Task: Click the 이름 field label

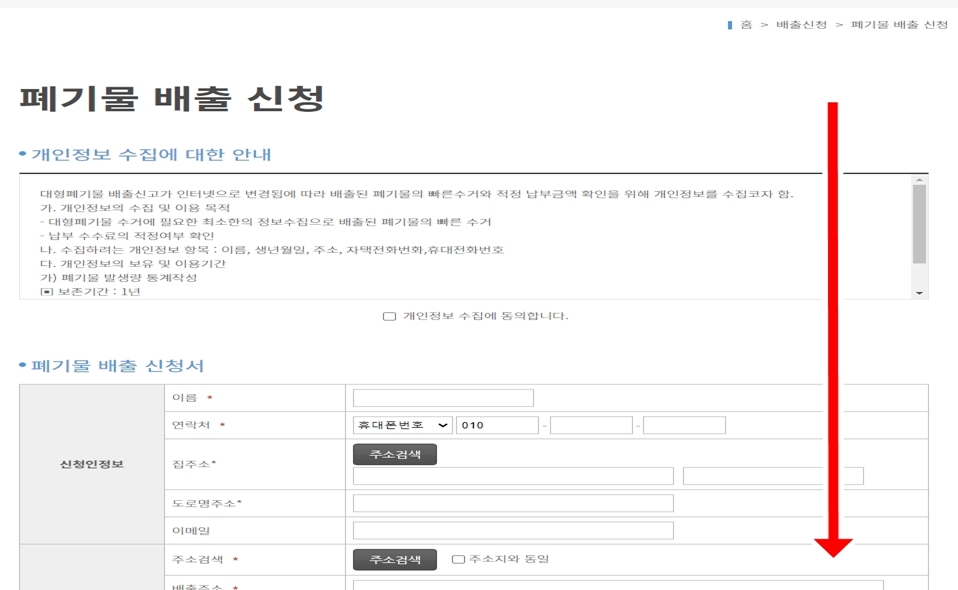Action: click(184, 398)
